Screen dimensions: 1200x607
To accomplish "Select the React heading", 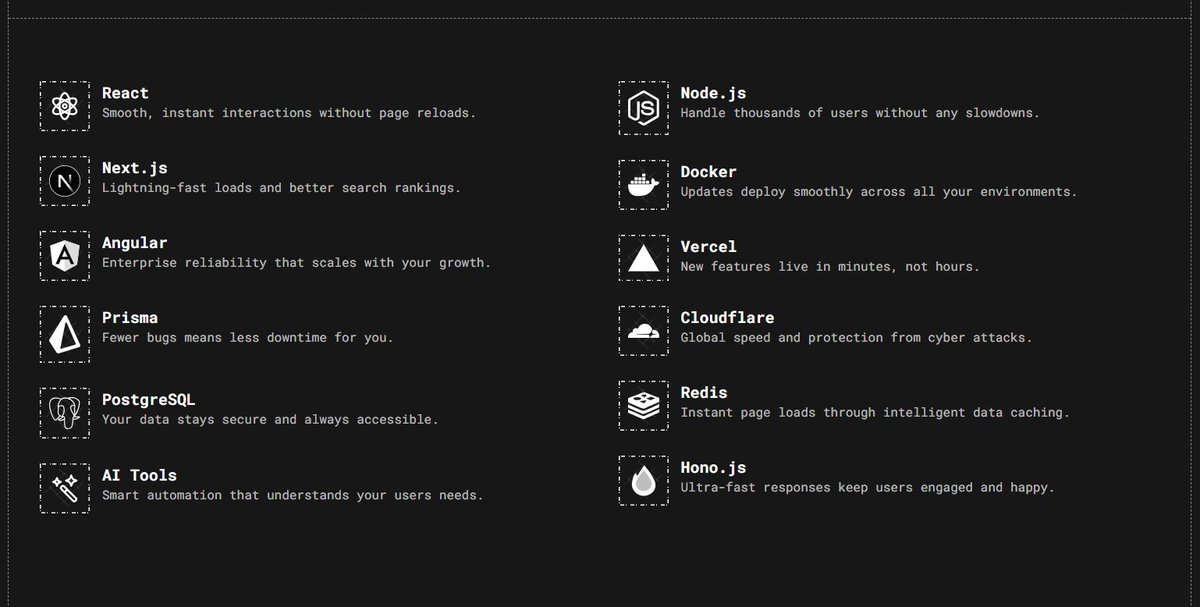I will (x=125, y=93).
